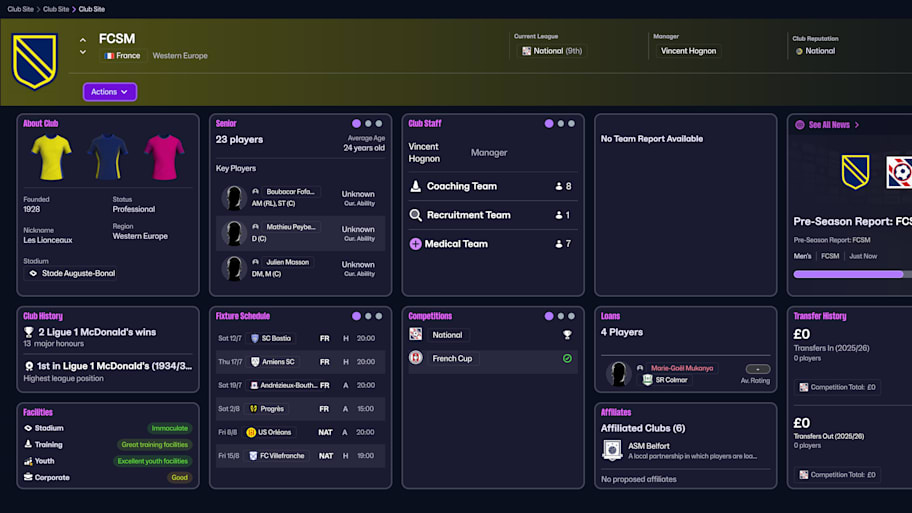Open loaned player Marie-Gaël Mukanya
Viewport: 912px width, 513px height.
(x=681, y=368)
